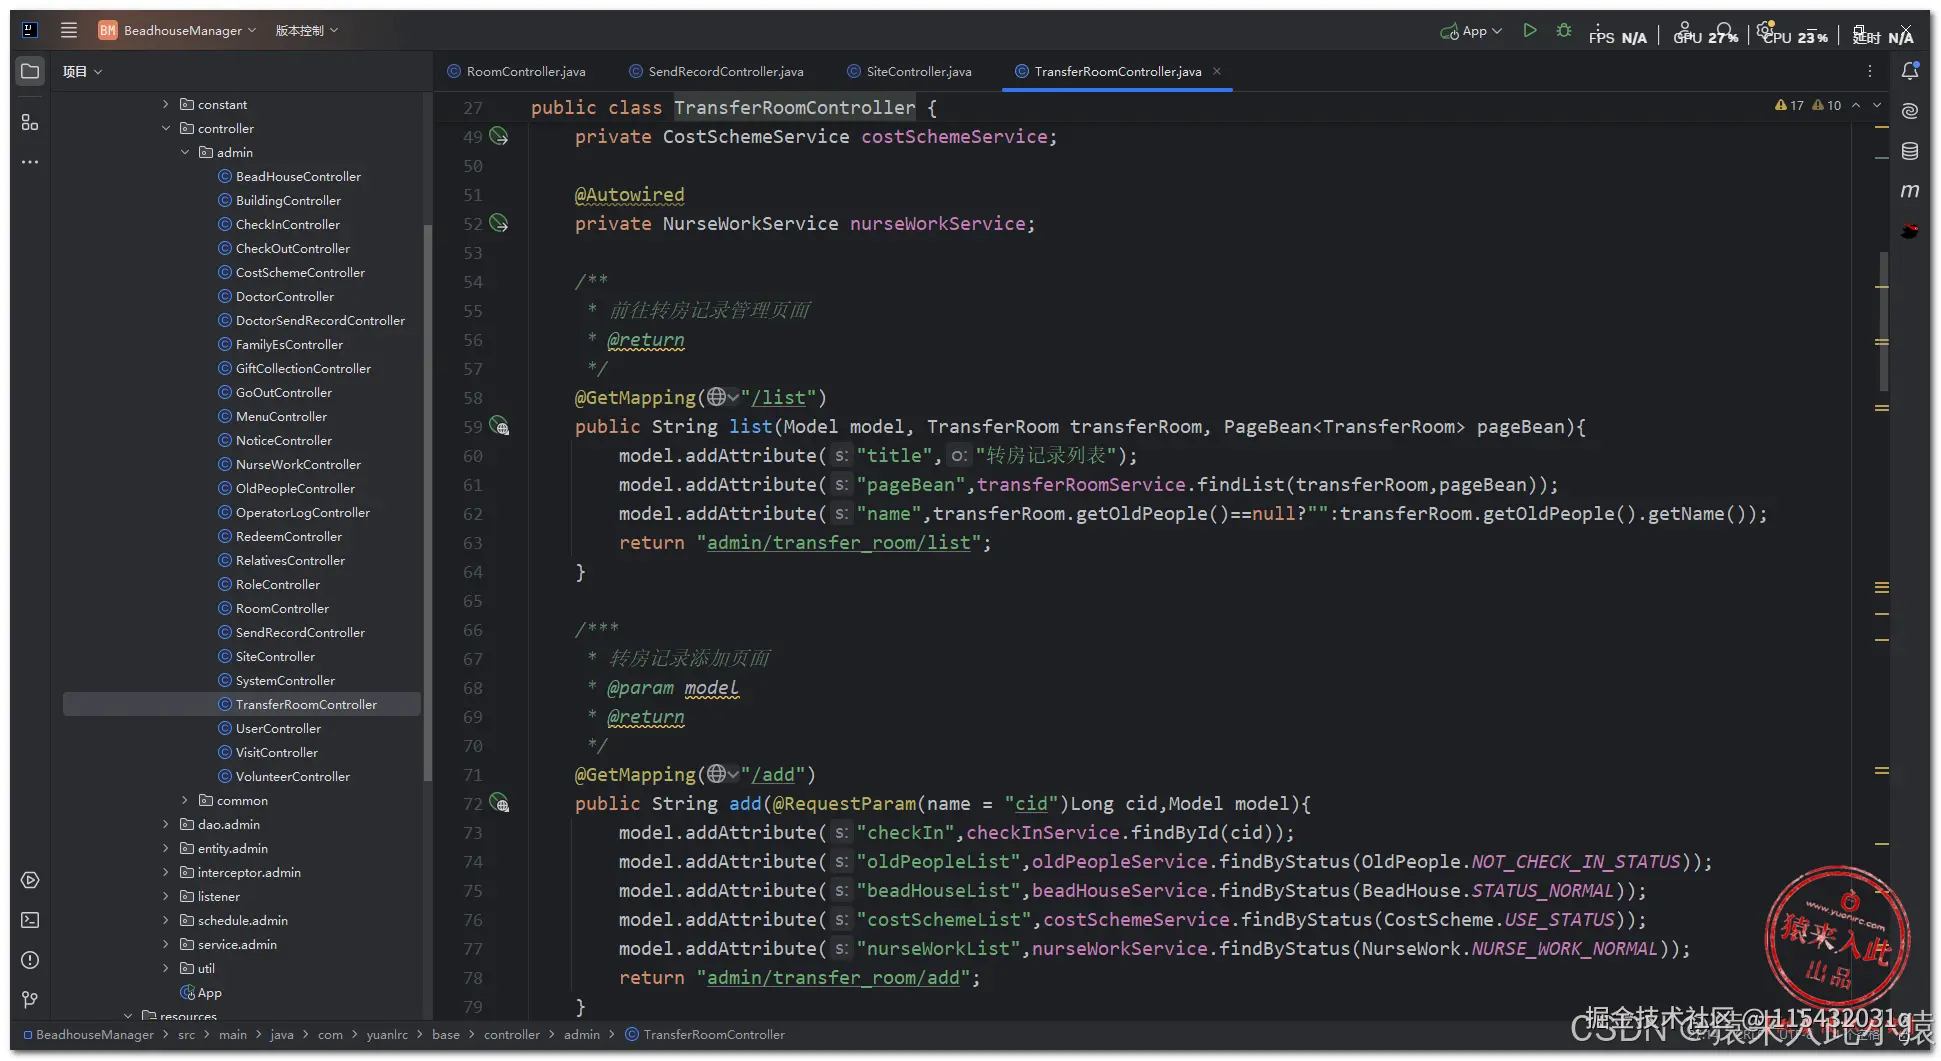Switch to RoomController.java tab
The width and height of the screenshot is (1941, 1061).
517,71
